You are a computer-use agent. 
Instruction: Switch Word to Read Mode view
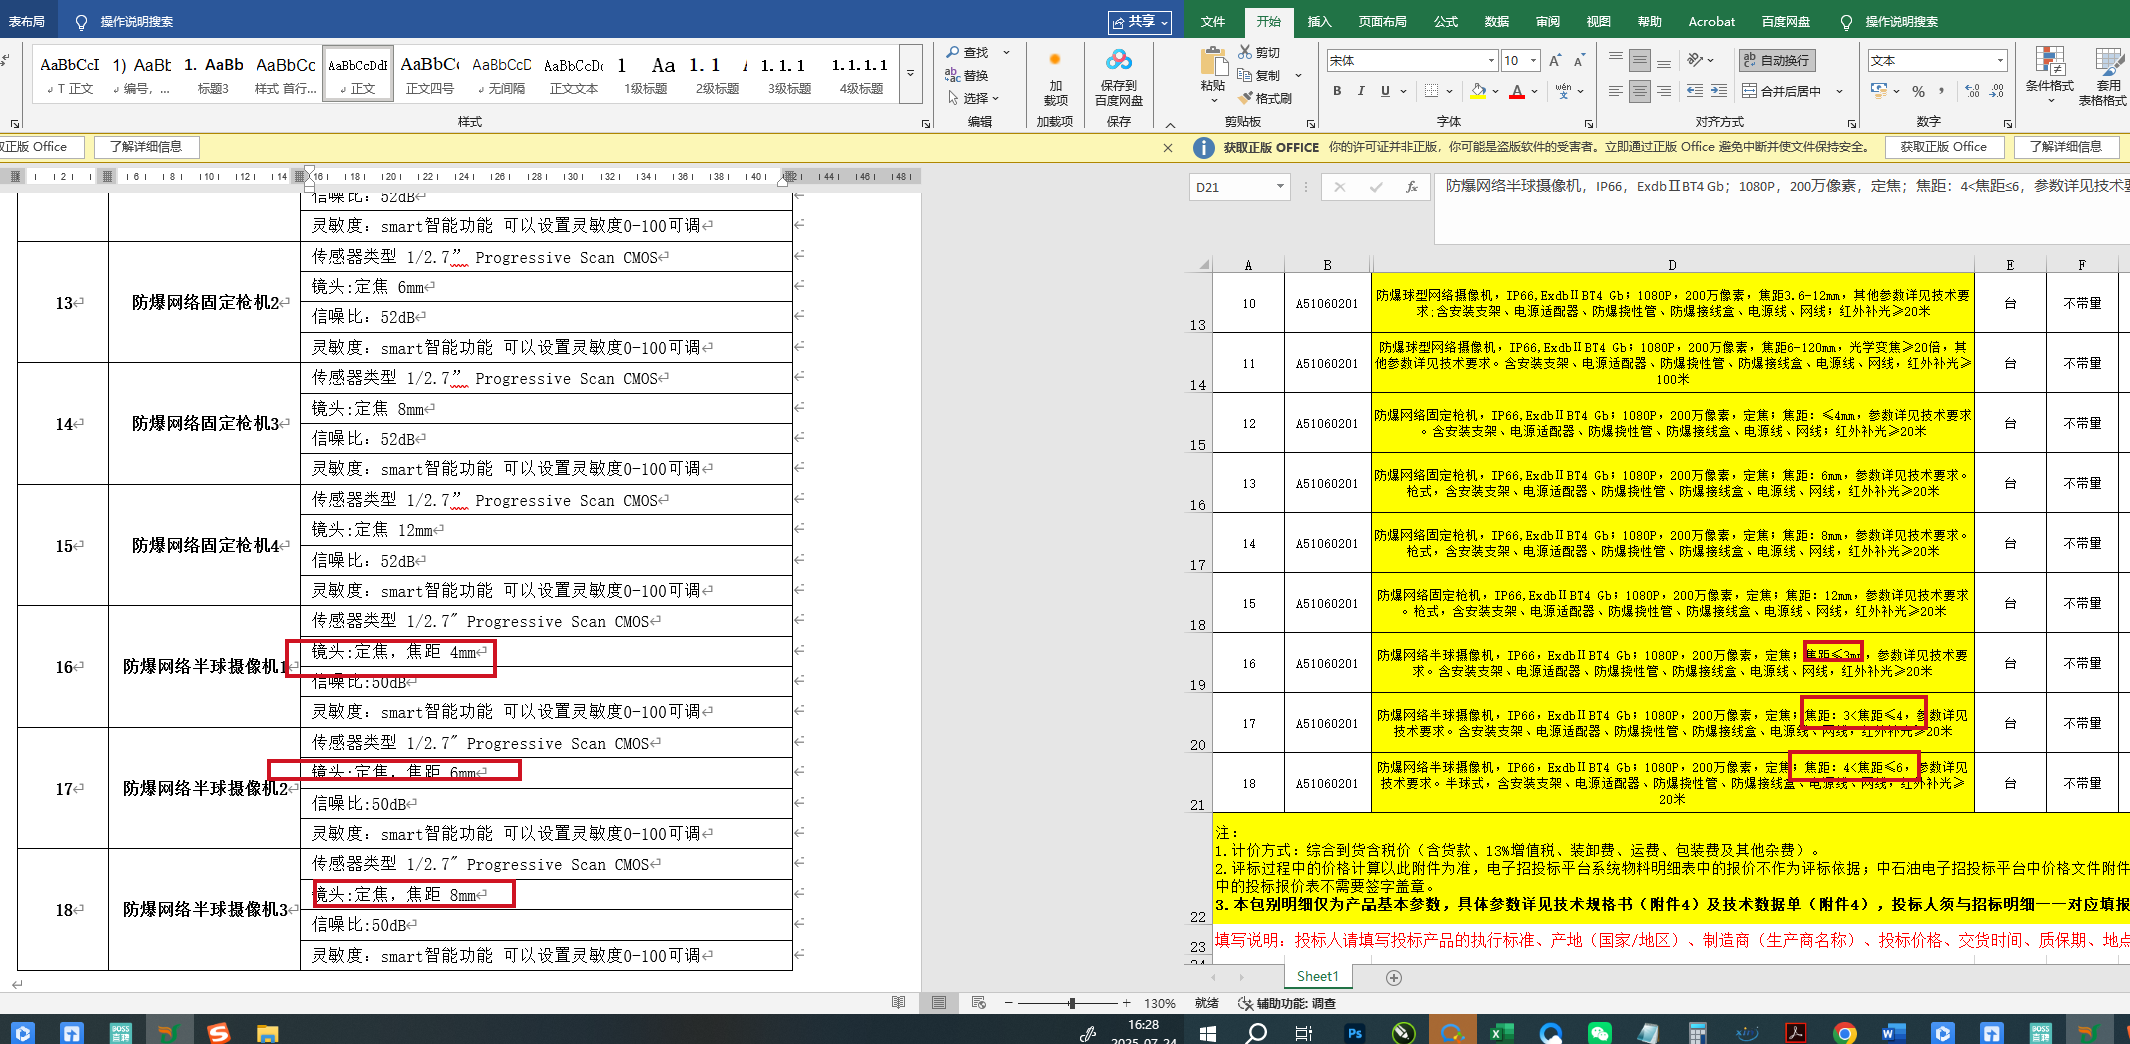pyautogui.click(x=898, y=1003)
